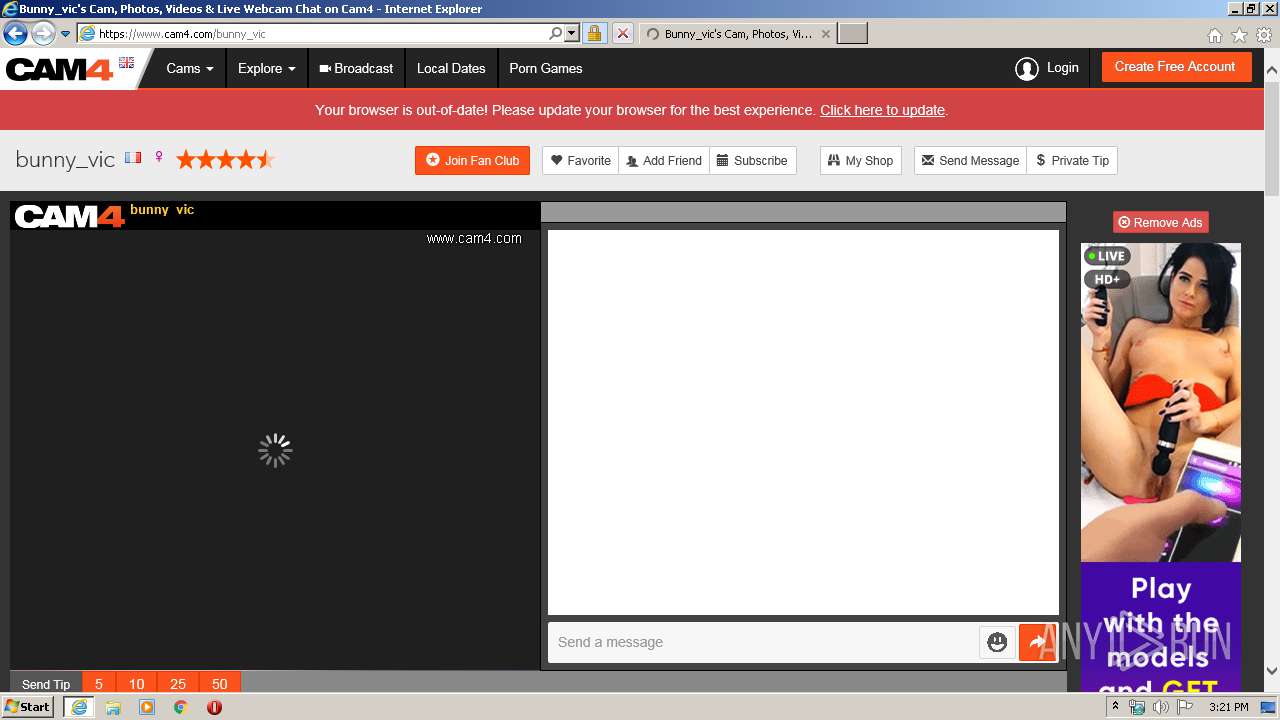
Task: Click the 'Click here to update' link
Action: point(882,110)
